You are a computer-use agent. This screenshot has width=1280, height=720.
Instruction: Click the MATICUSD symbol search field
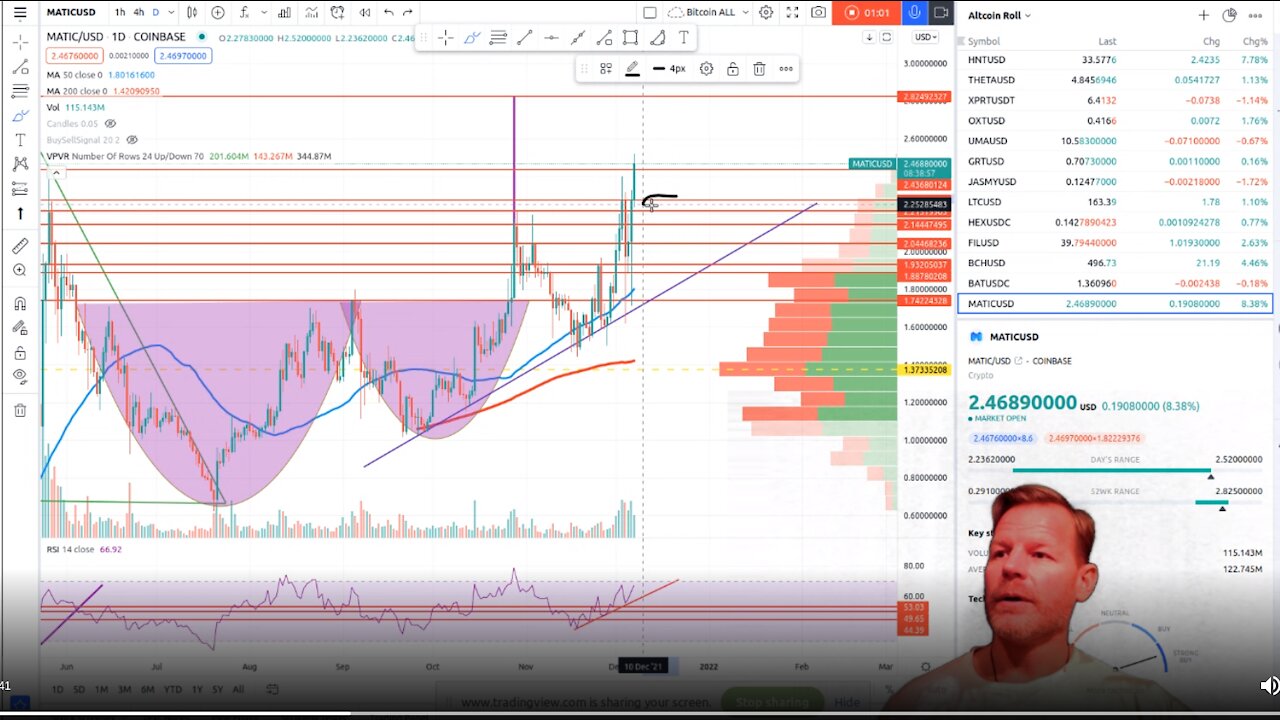coord(73,12)
